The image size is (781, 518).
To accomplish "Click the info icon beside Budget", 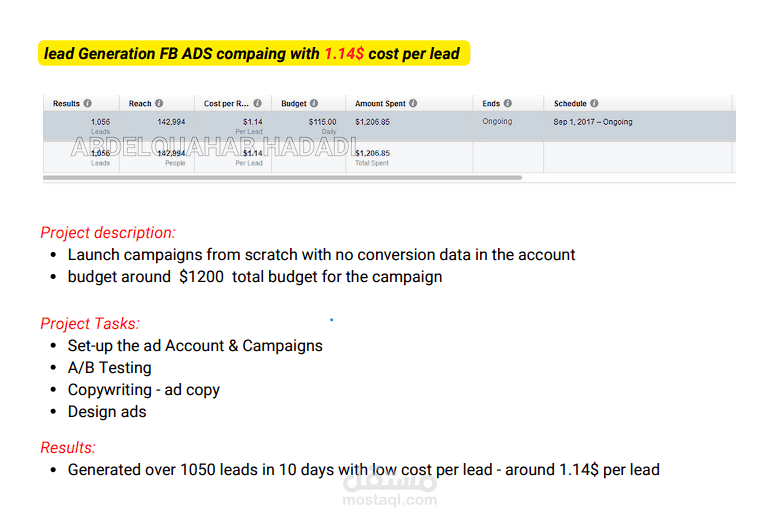I will [314, 103].
